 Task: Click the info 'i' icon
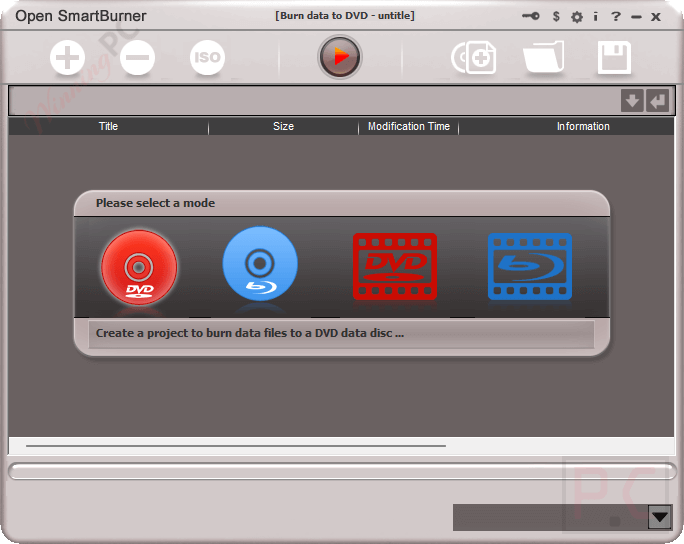[x=595, y=17]
